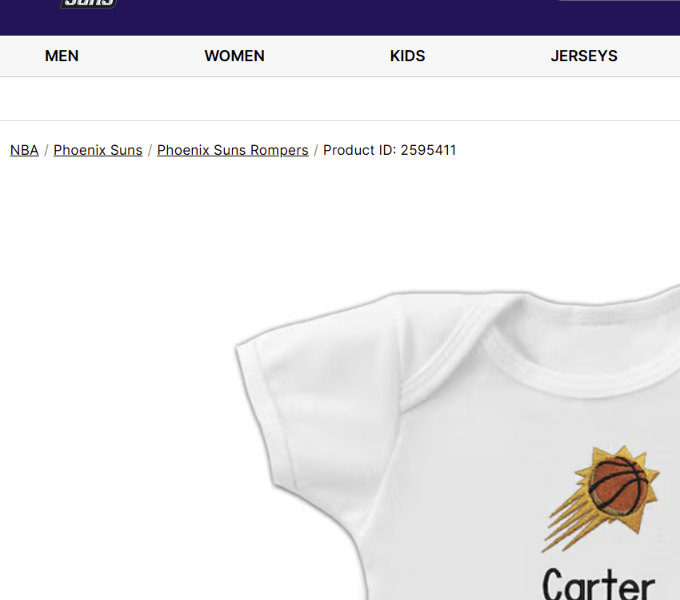This screenshot has width=680, height=600.
Task: Open the JERSEYS category menu
Action: (584, 56)
